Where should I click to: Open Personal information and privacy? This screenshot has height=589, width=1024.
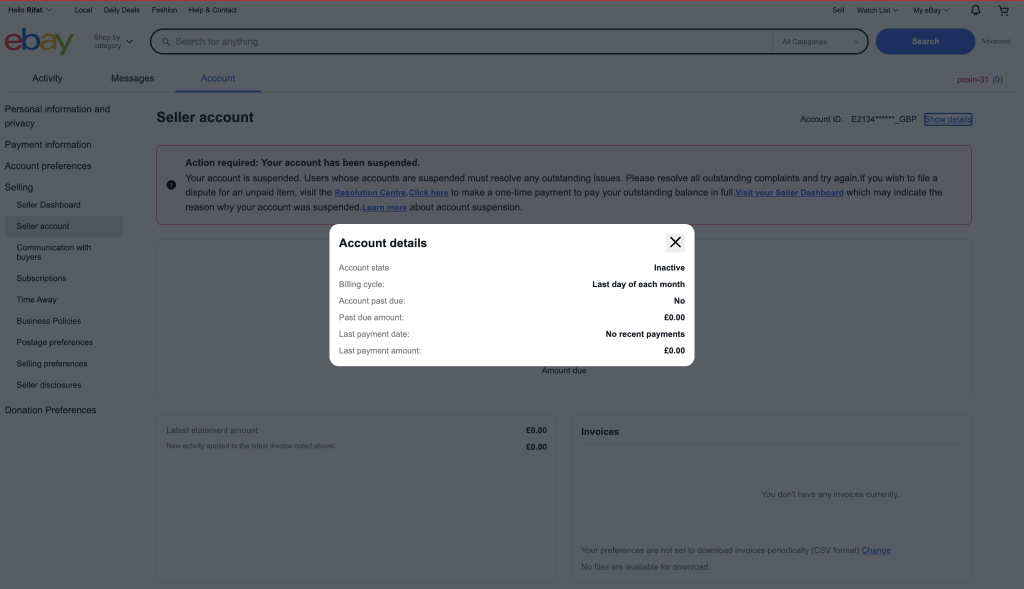[x=57, y=116]
